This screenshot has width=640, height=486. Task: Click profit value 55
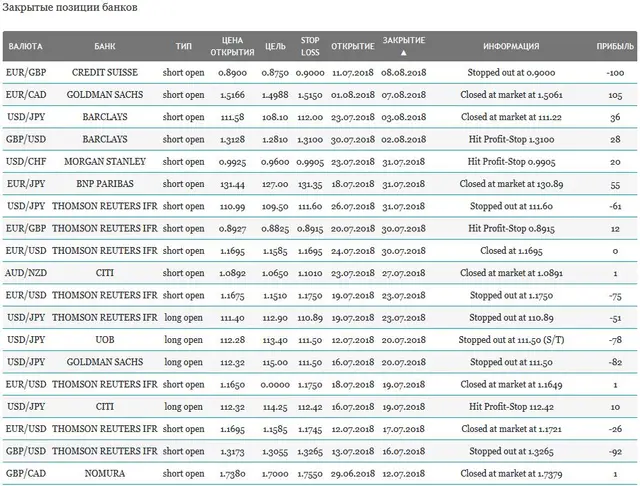(616, 184)
